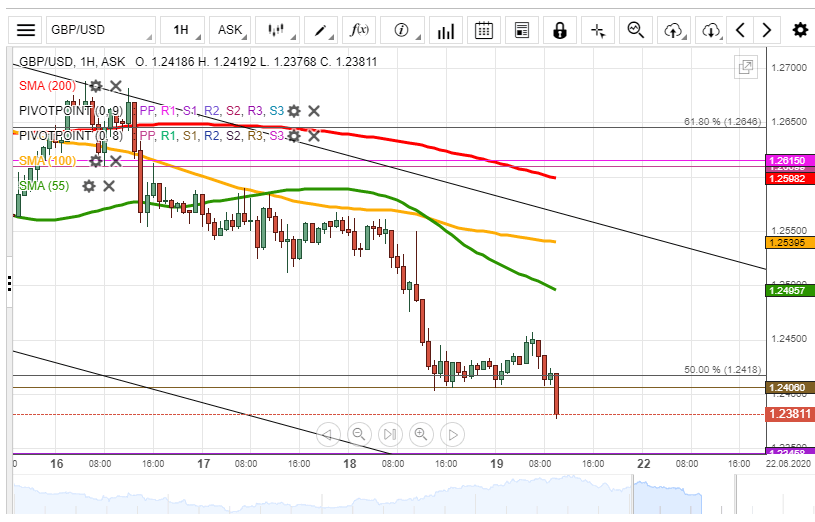
Task: Remove the SMA (200) indicator
Action: tap(115, 86)
